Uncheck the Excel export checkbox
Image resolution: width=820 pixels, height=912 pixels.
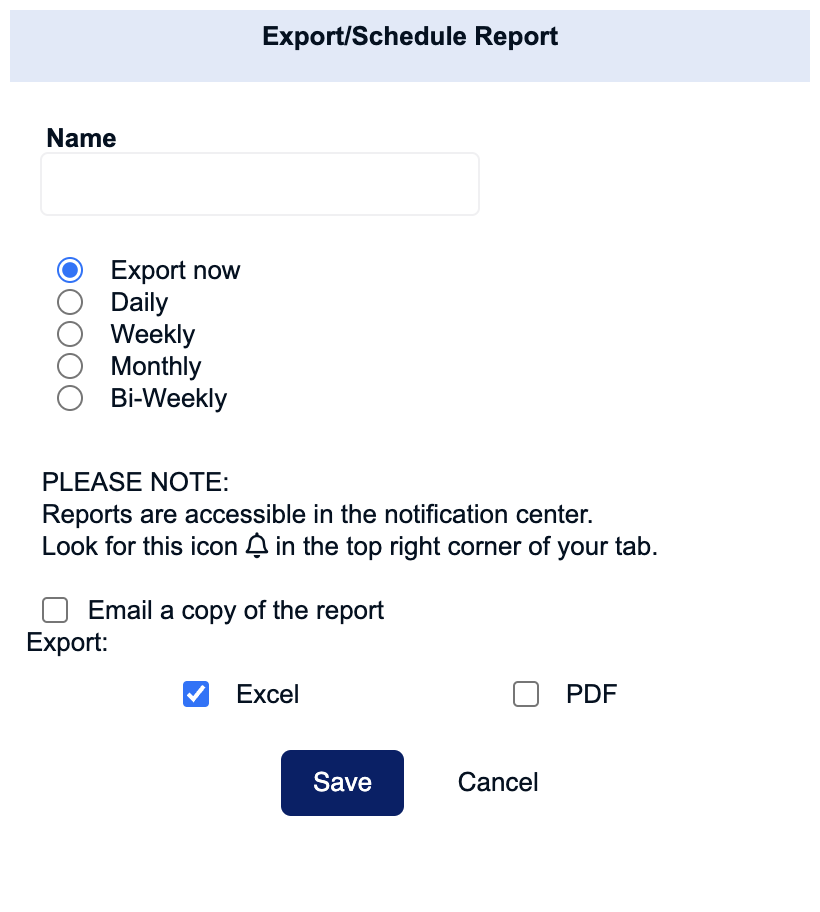pos(196,694)
